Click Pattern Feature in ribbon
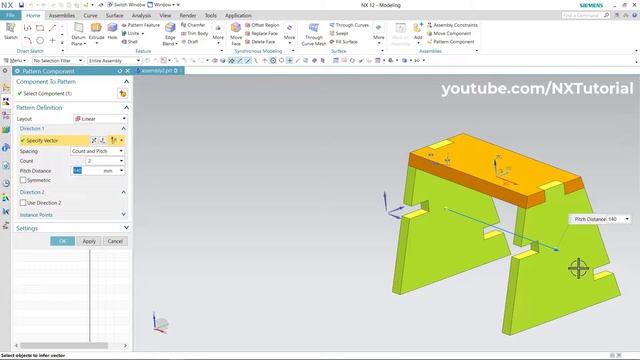Image resolution: width=640 pixels, height=360 pixels. coord(141,25)
